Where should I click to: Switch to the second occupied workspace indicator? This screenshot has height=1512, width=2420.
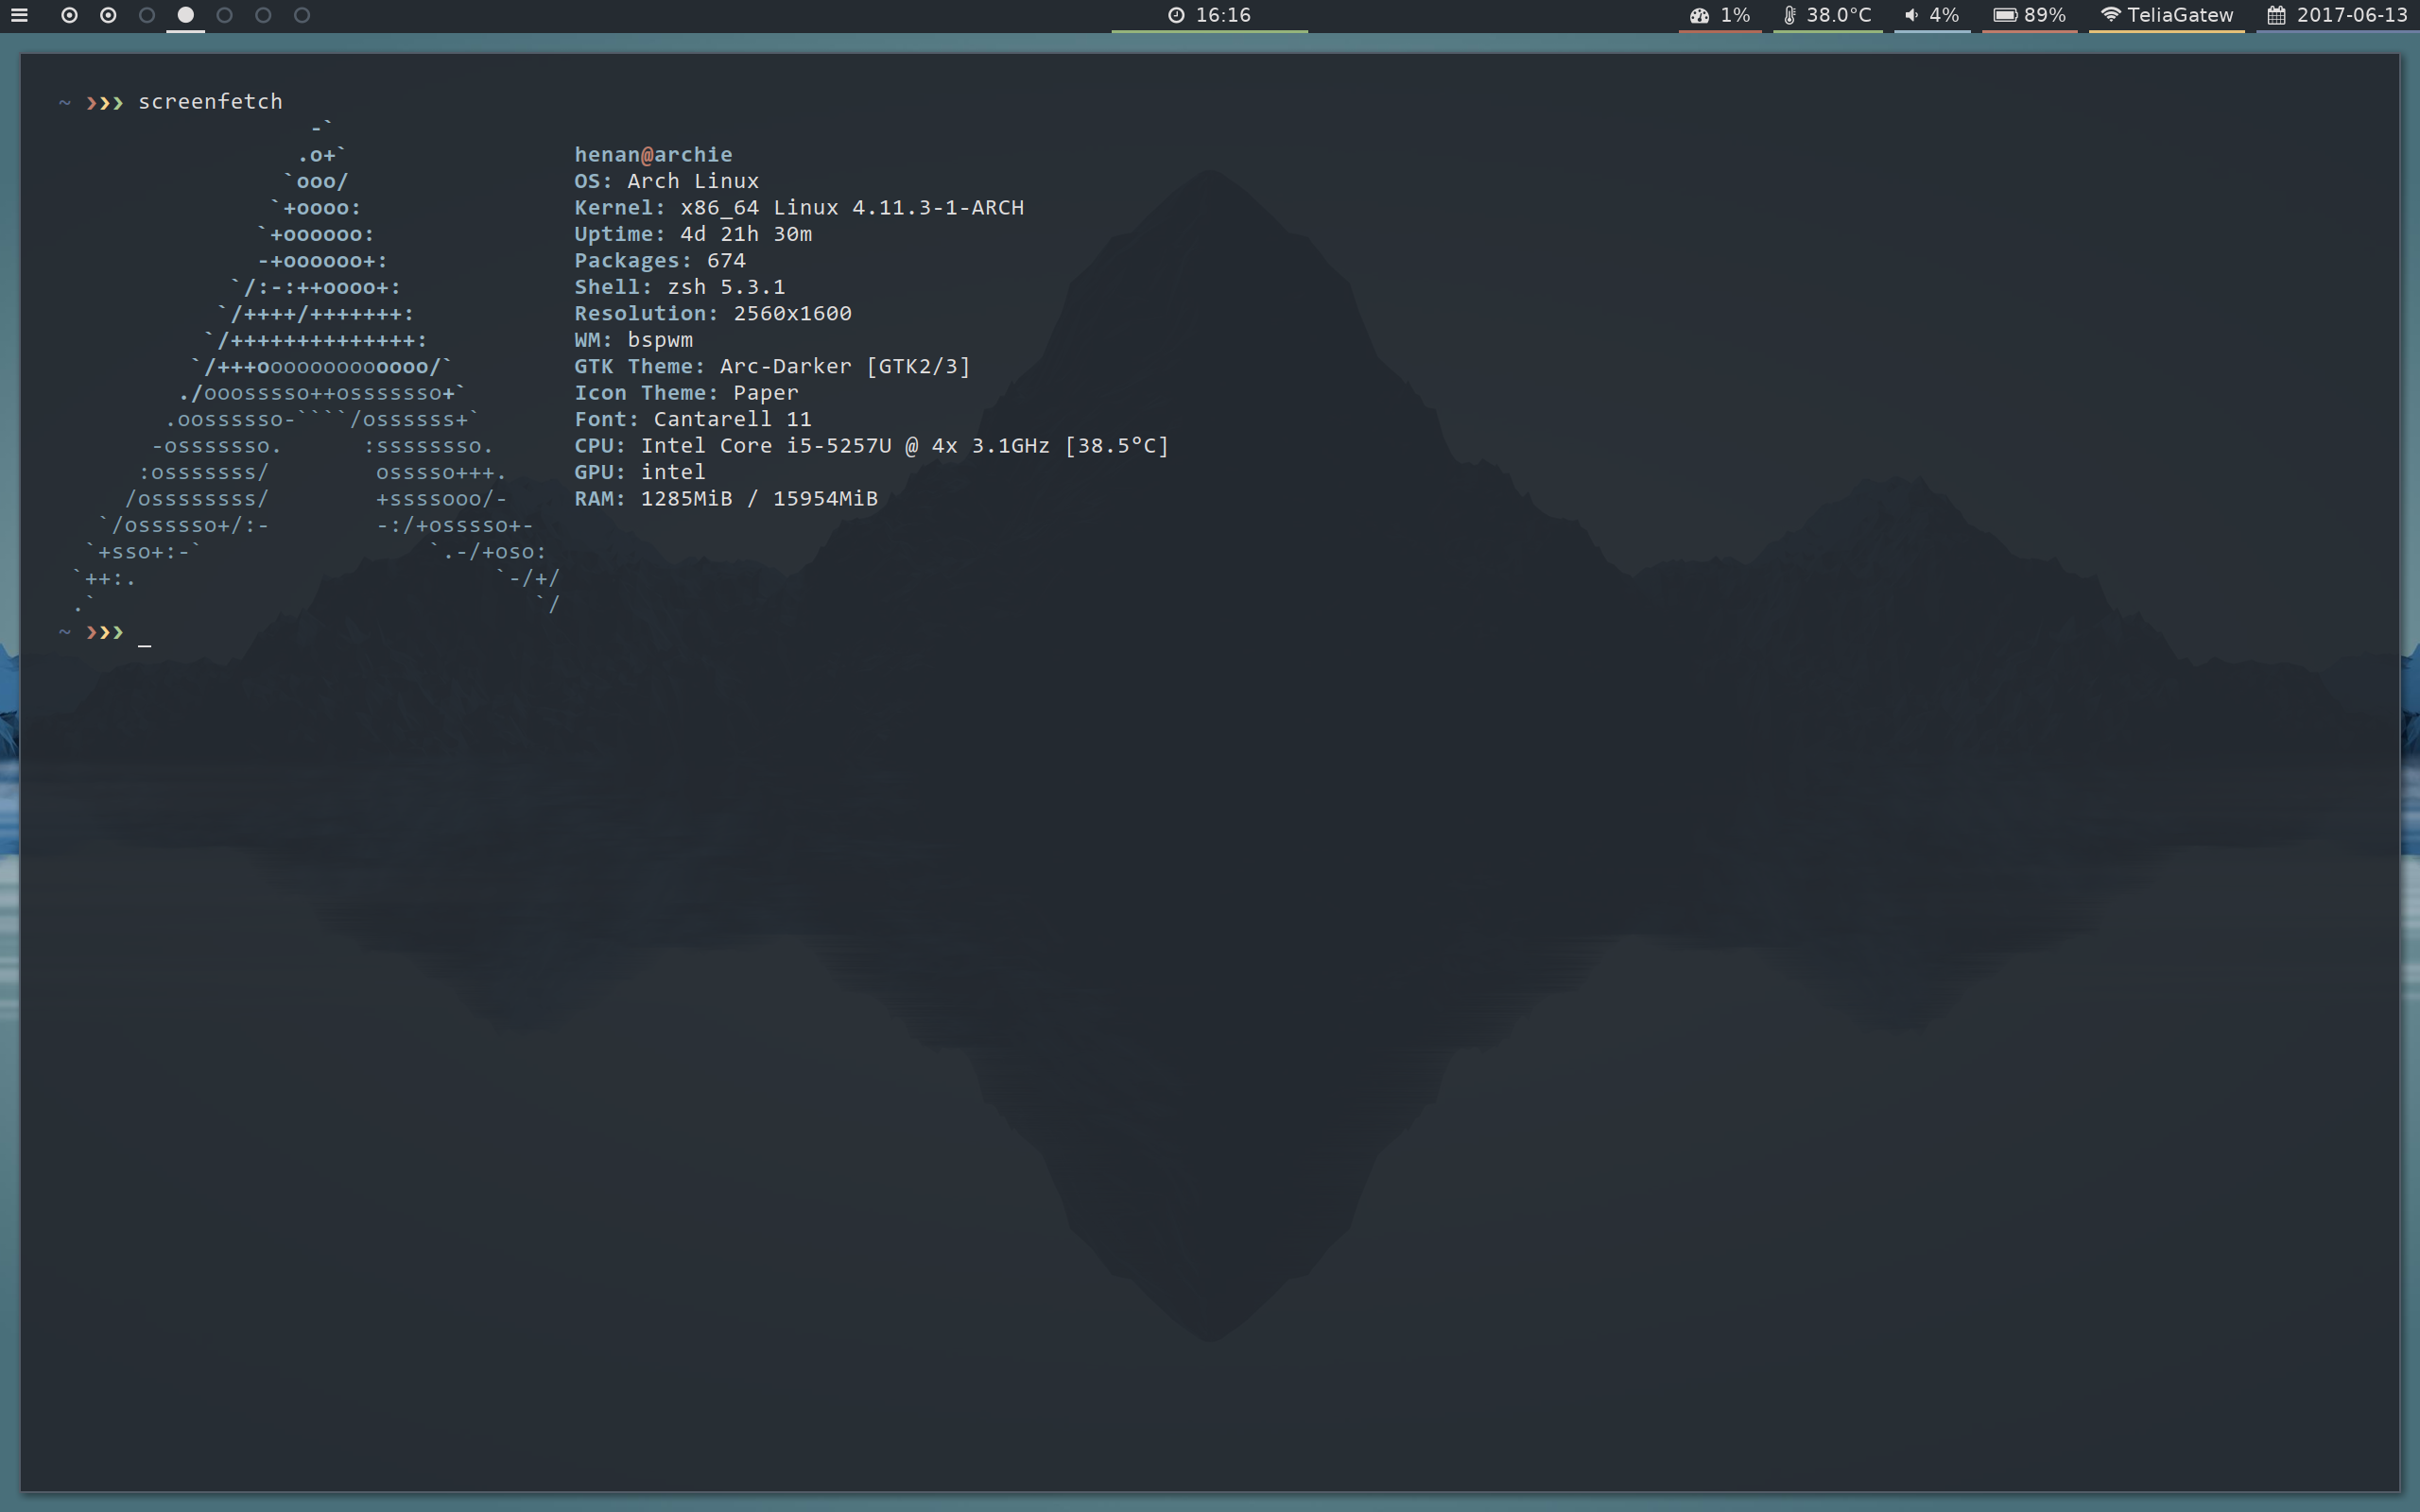pyautogui.click(x=108, y=15)
